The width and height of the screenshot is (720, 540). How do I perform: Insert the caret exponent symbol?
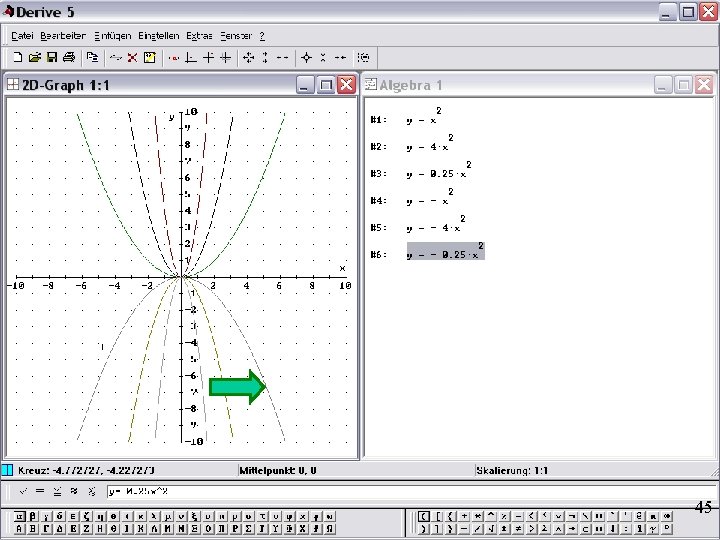click(x=491, y=515)
